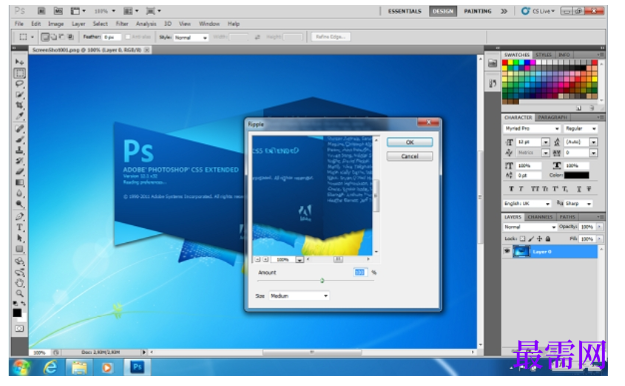Select the Quick Selection tool

point(19,95)
